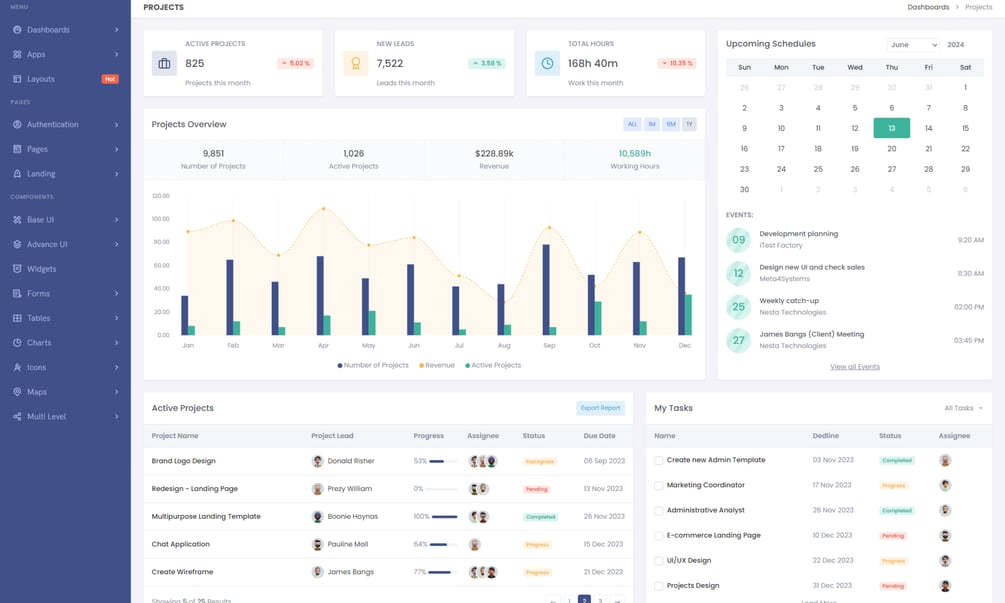Click the Dashboards sidebar icon
Screen dimensions: 1005x603
click(17, 29)
